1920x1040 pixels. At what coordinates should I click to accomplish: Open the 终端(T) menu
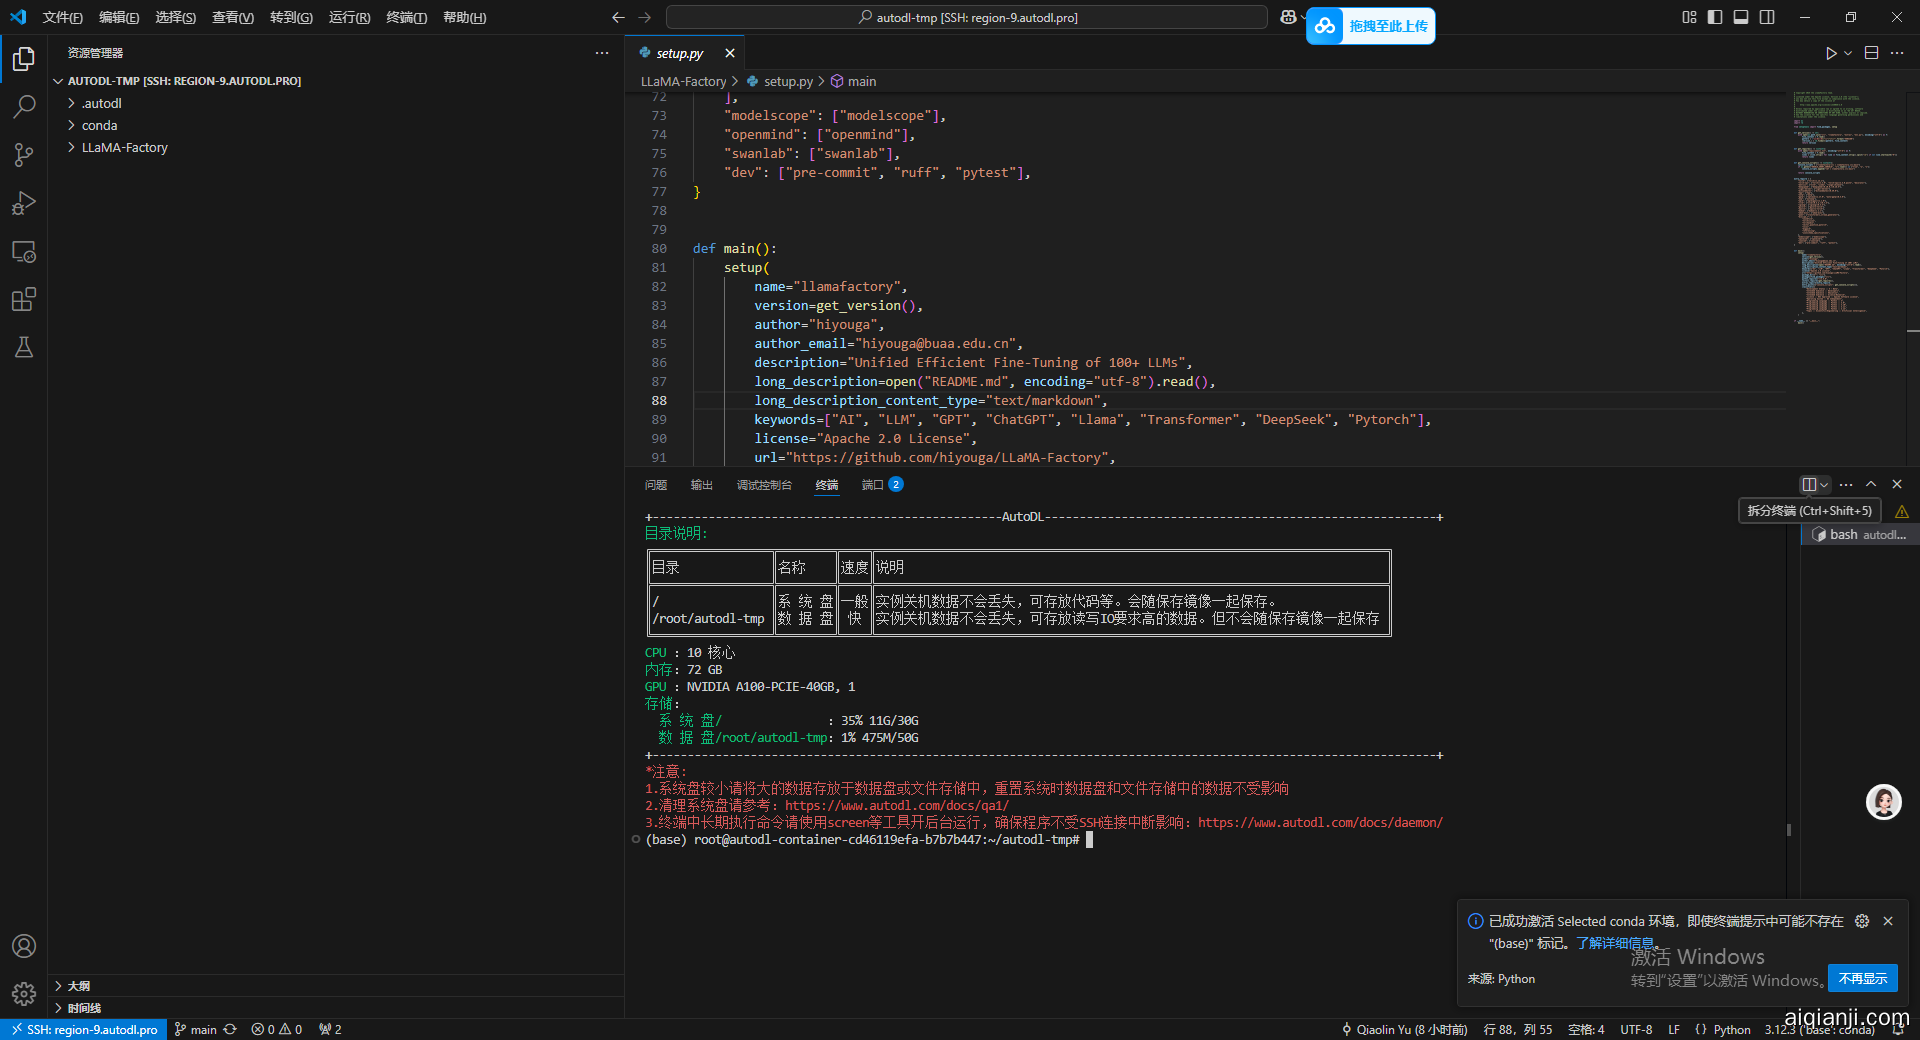pyautogui.click(x=406, y=18)
